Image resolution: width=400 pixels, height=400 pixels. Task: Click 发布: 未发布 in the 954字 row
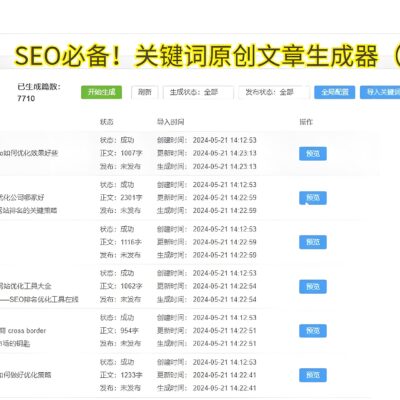coord(120,343)
